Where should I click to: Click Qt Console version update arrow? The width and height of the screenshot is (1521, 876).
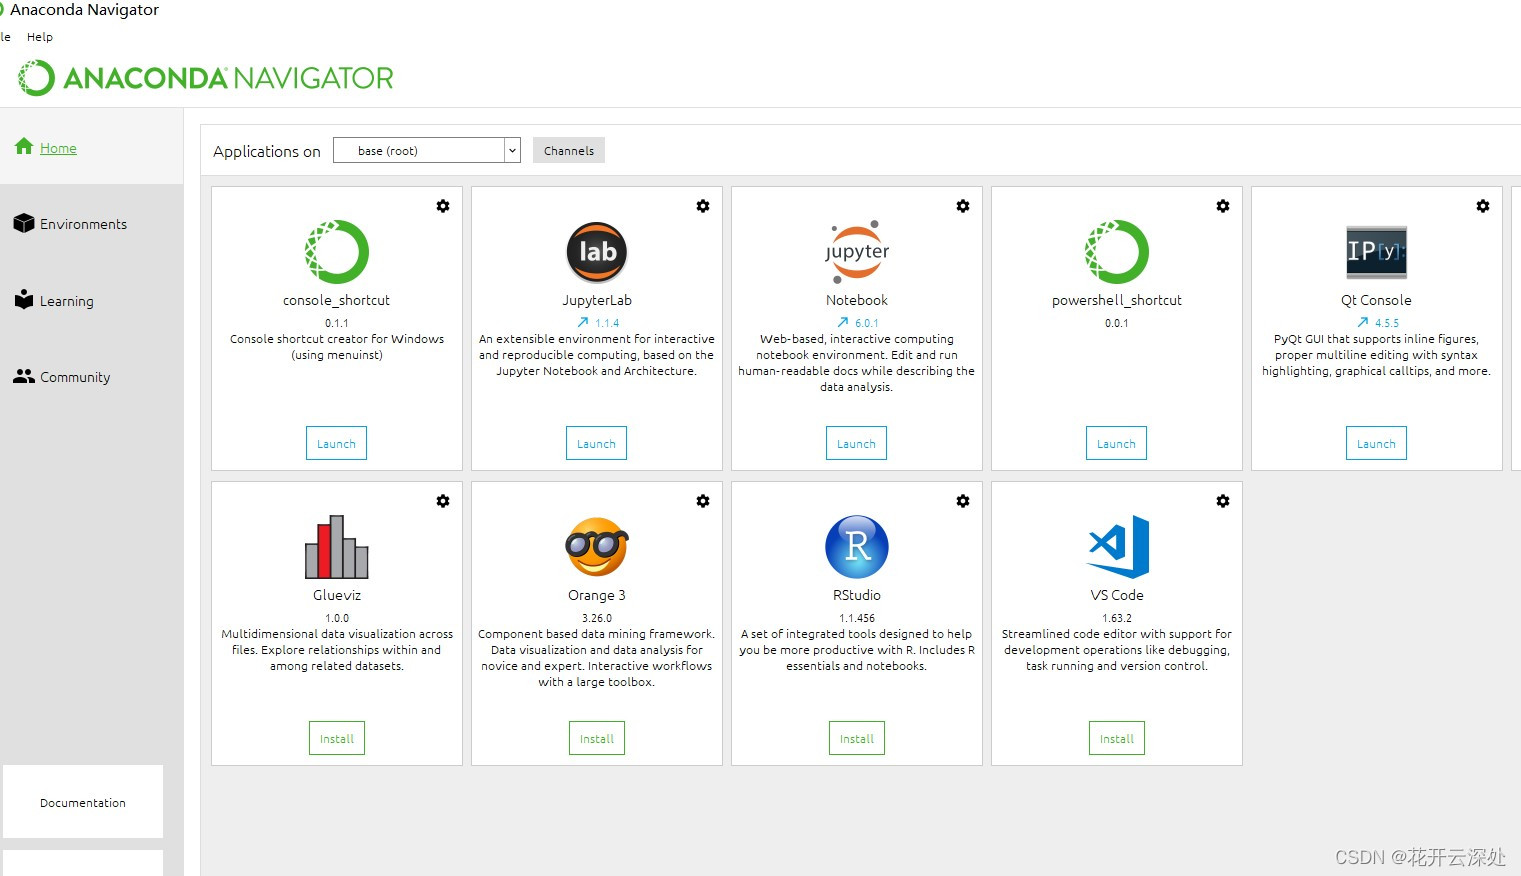click(x=1363, y=322)
